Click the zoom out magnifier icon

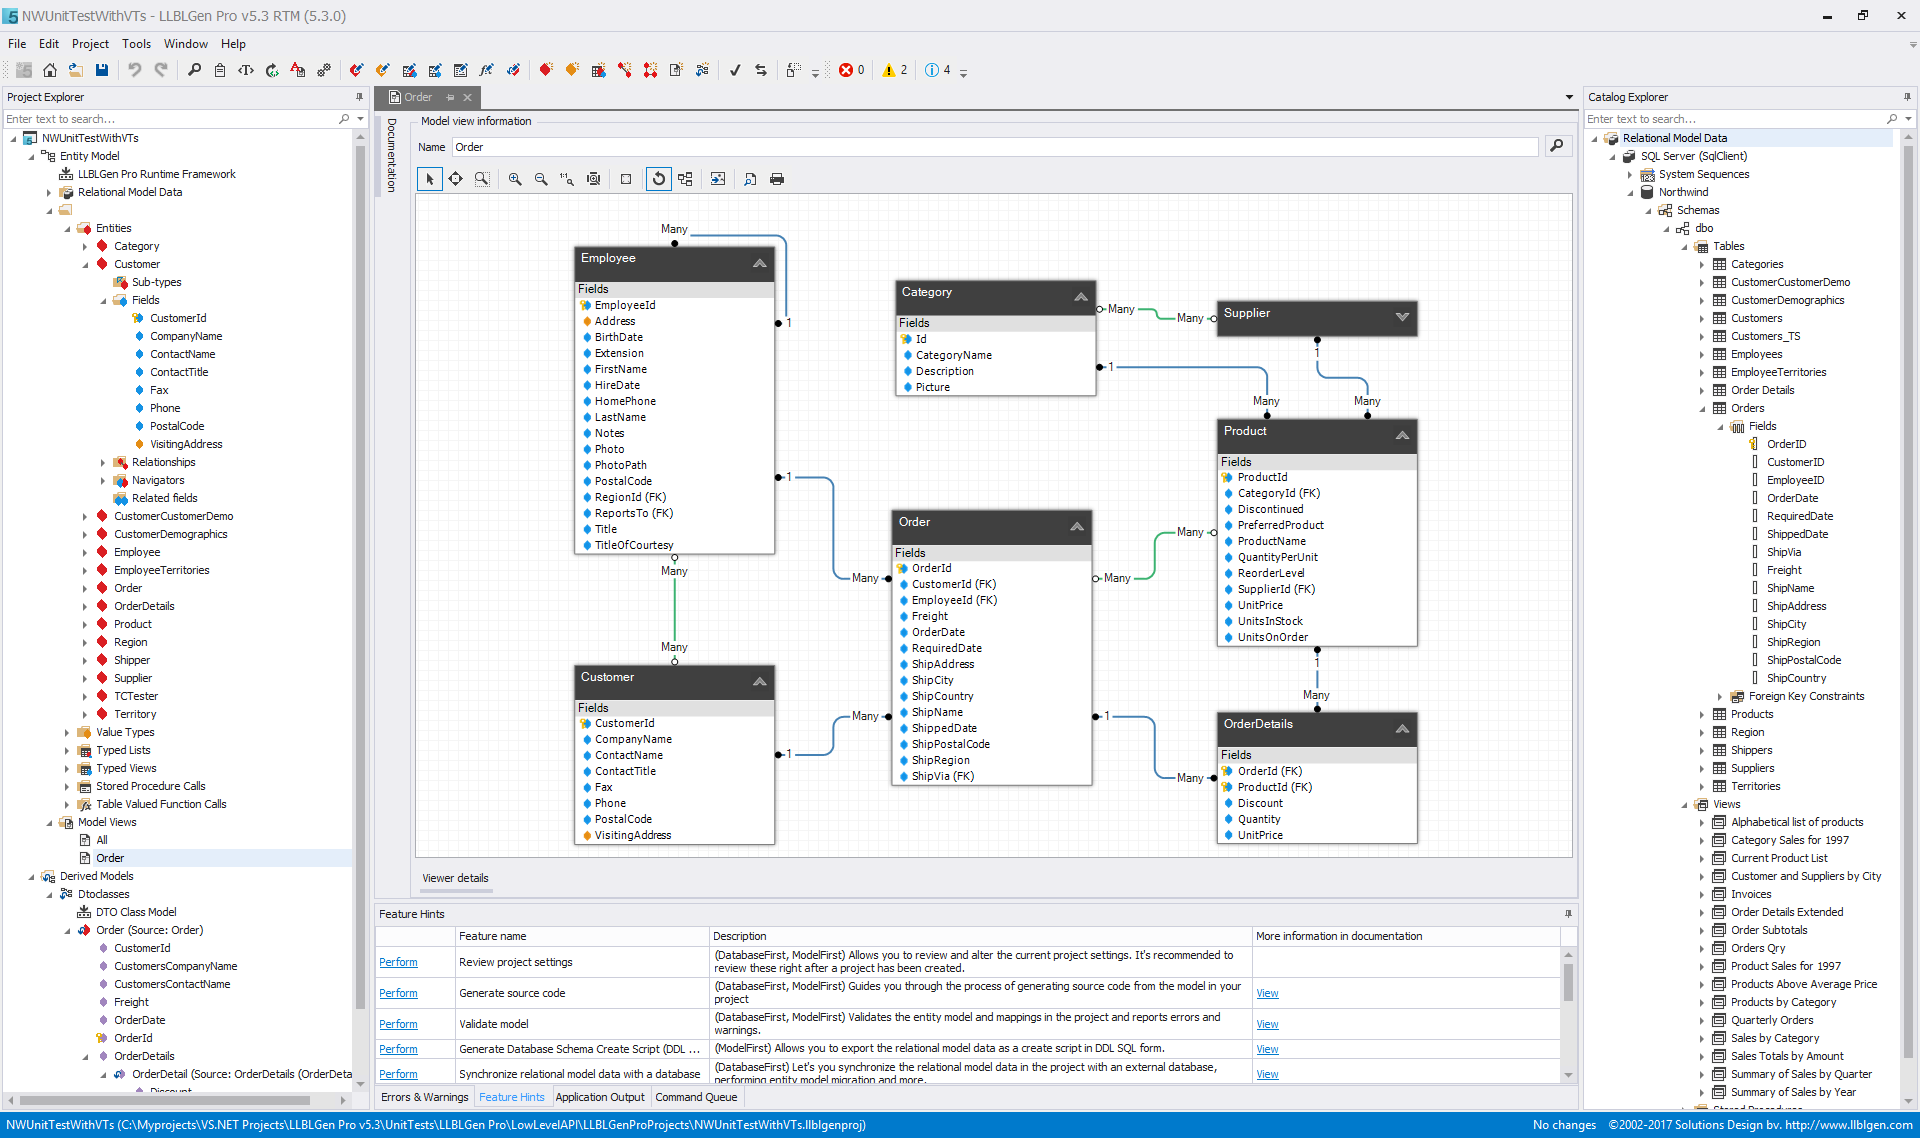point(541,179)
